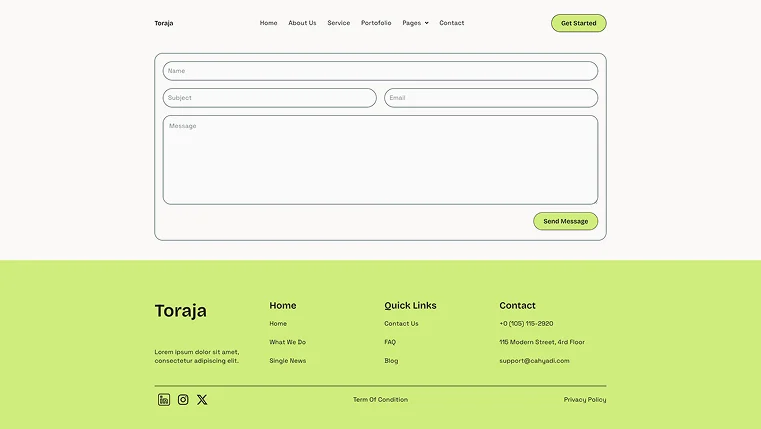Click the bold Home footer heading
Screen dimensions: 761x429
[x=283, y=305]
